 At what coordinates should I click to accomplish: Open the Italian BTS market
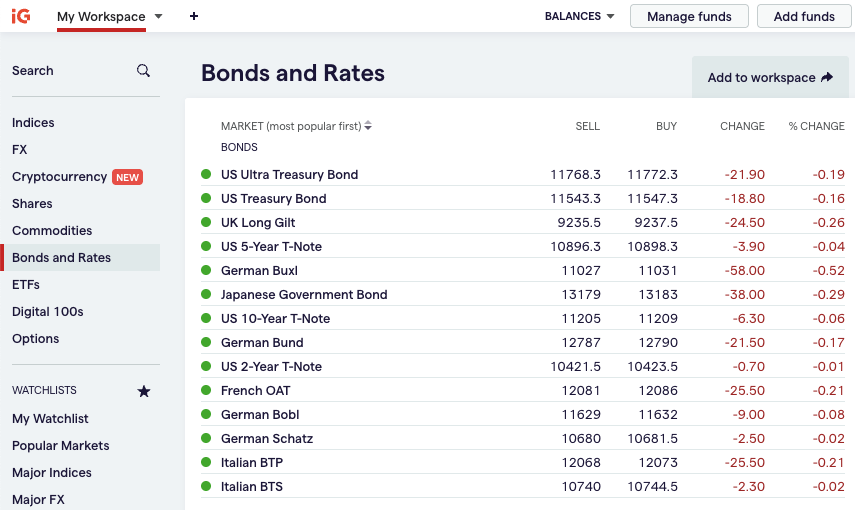252,487
